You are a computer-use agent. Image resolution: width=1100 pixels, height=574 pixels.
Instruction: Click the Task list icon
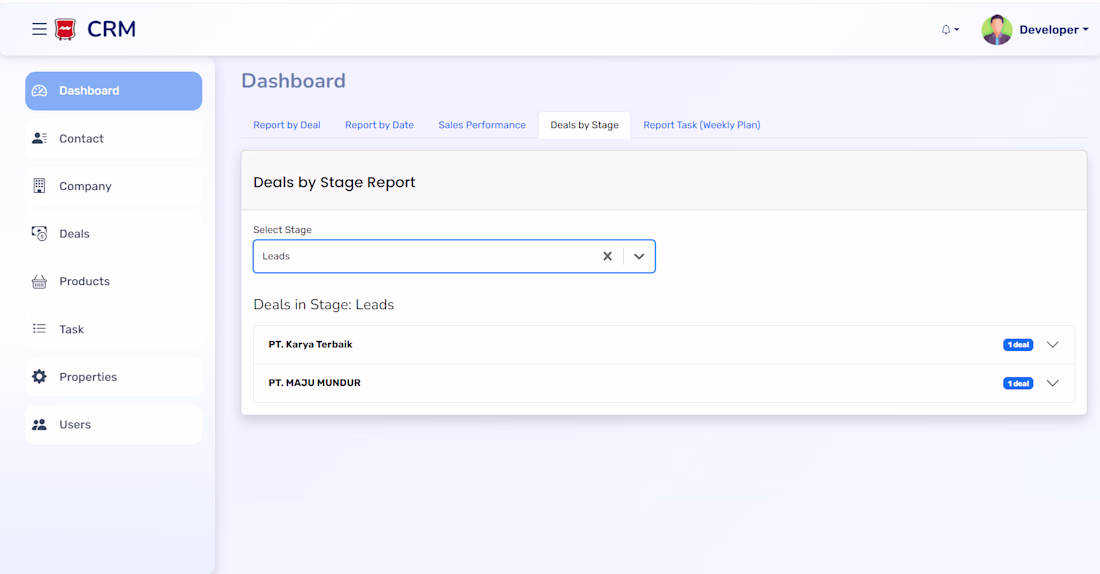[x=39, y=328]
